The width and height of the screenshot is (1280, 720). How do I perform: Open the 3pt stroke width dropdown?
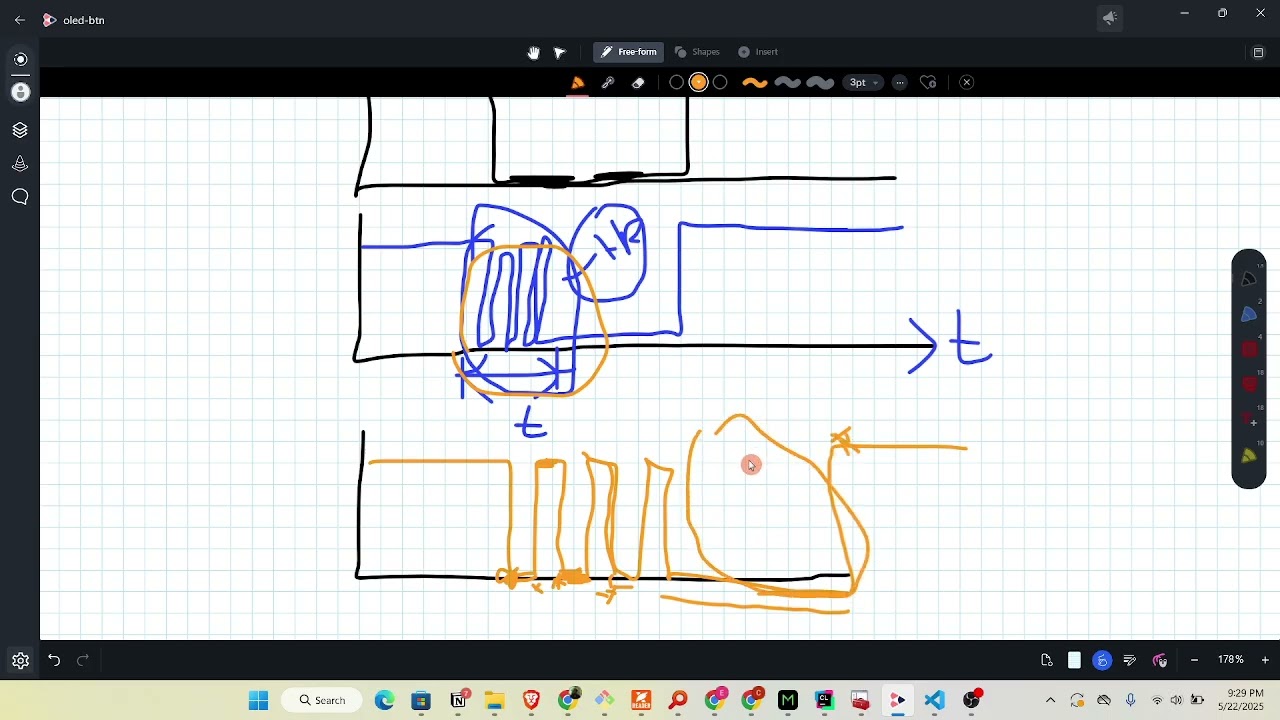pyautogui.click(x=864, y=83)
